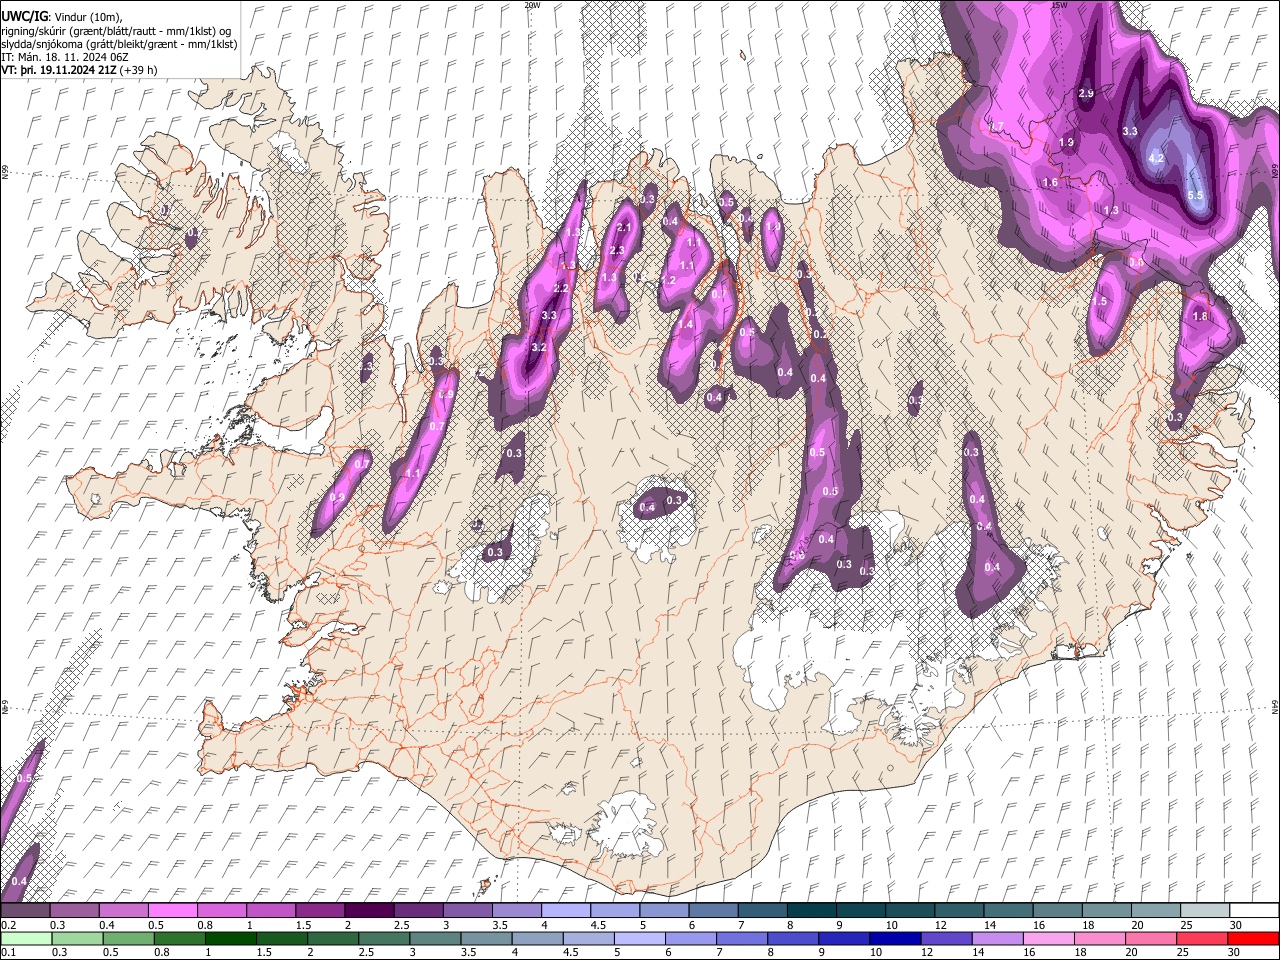The width and height of the screenshot is (1280, 960).
Task: Click the 4.2 precipitation value on map
Action: pos(1156,159)
